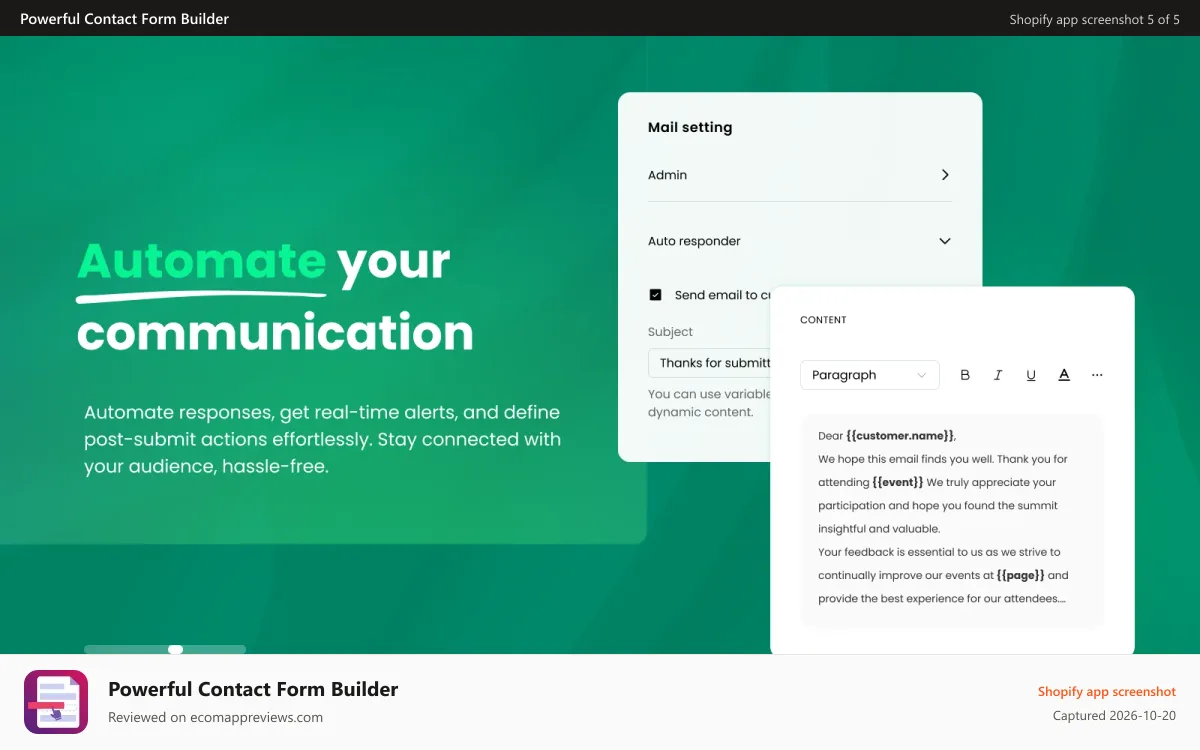This screenshot has height=750, width=1200.
Task: Click the CONTENT label
Action: click(x=823, y=320)
